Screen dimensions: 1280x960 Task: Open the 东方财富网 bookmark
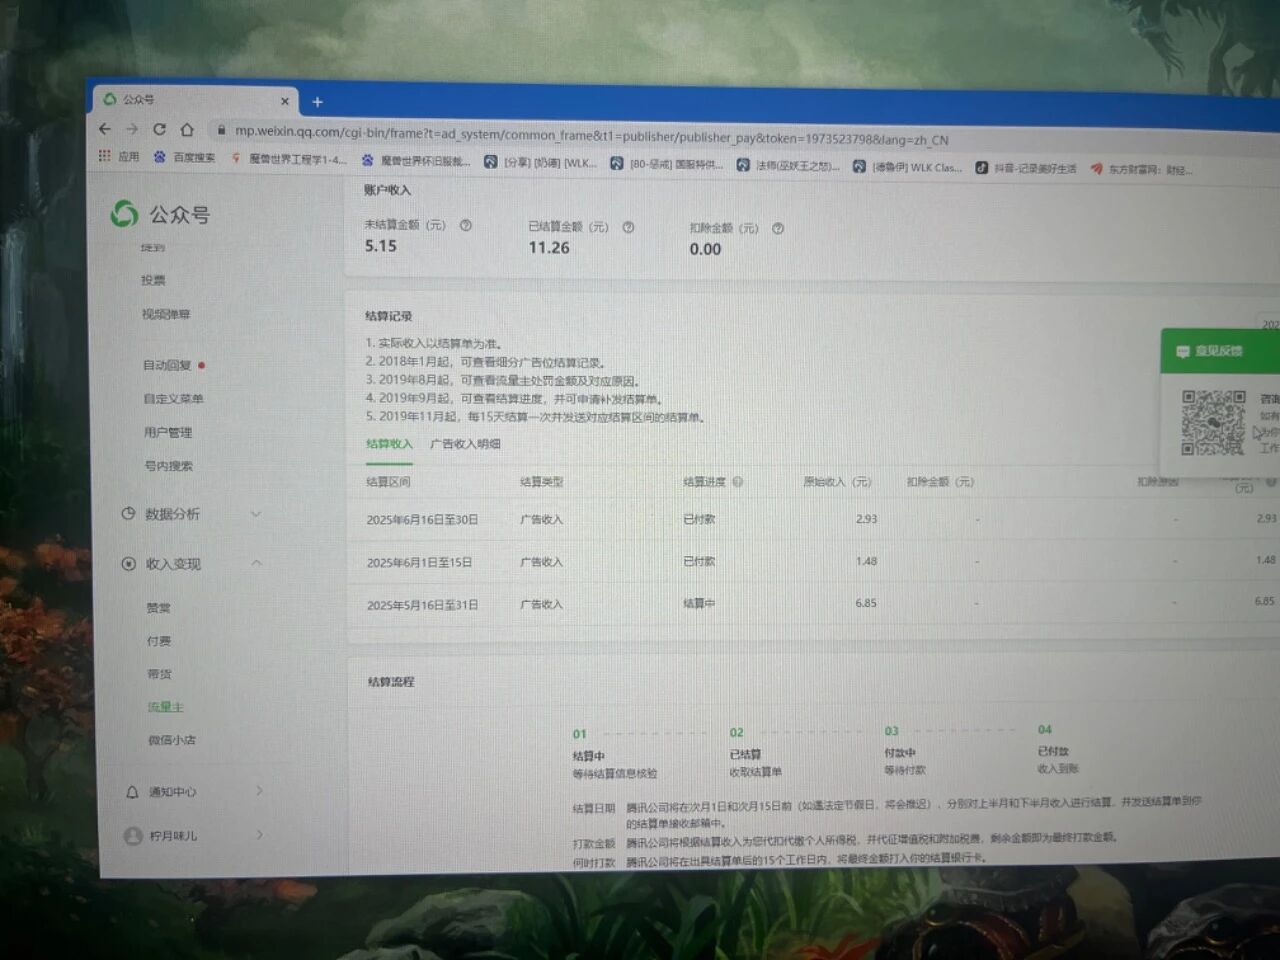click(1141, 169)
